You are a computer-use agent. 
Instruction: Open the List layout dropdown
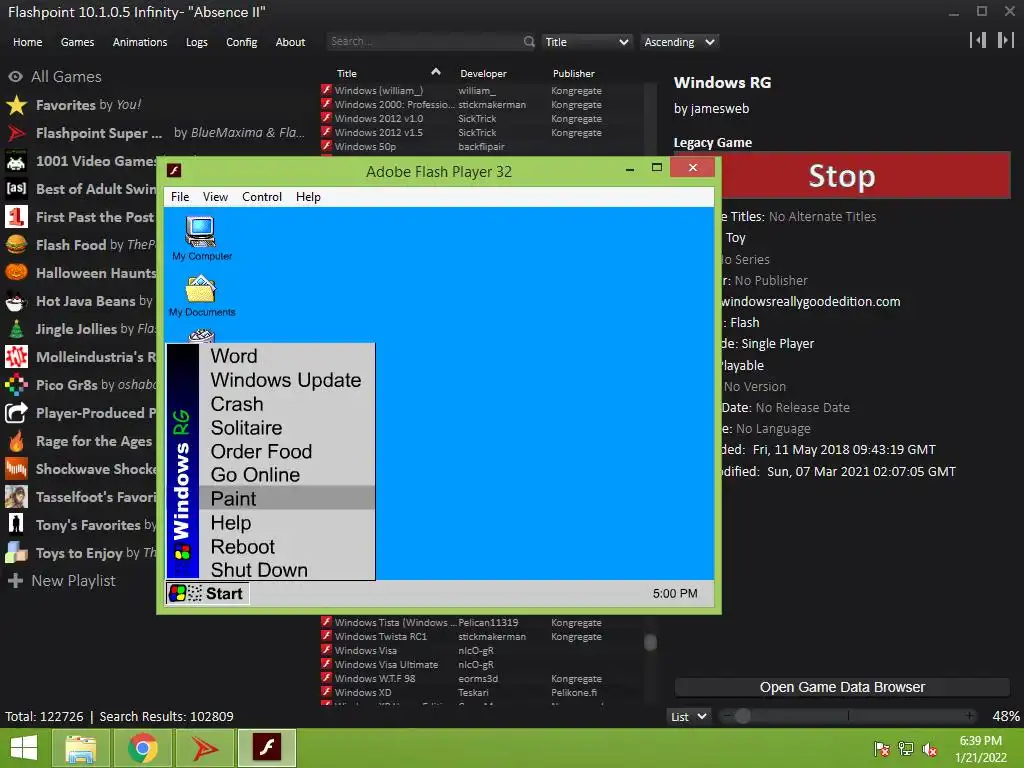689,716
